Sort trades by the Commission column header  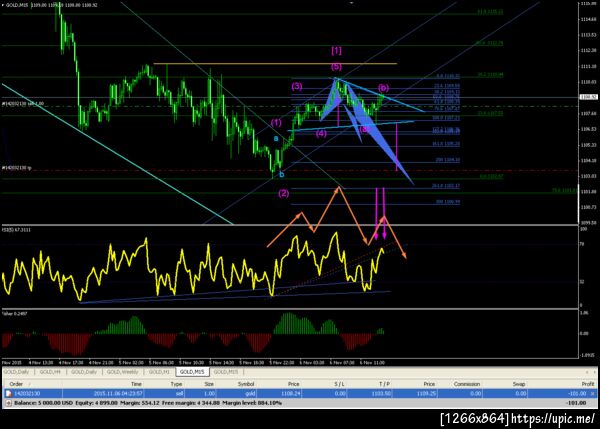pyautogui.click(x=466, y=384)
